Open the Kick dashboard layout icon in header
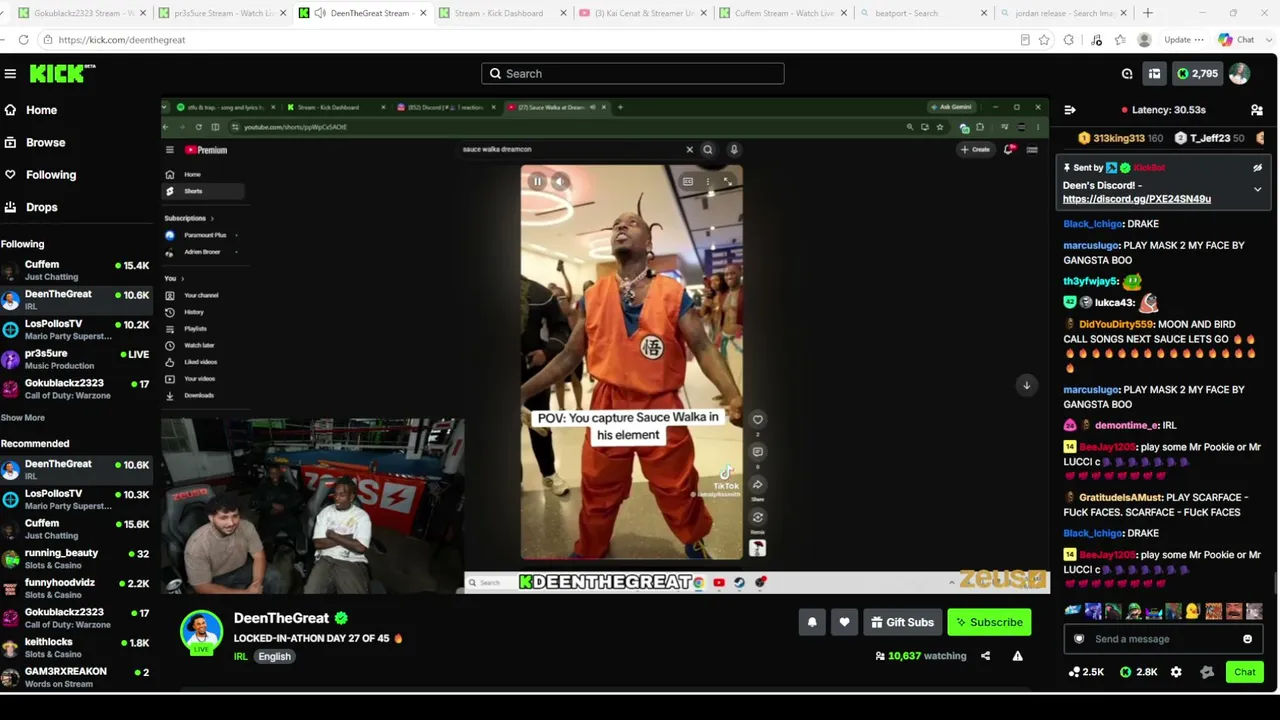The image size is (1280, 720). coord(1154,73)
